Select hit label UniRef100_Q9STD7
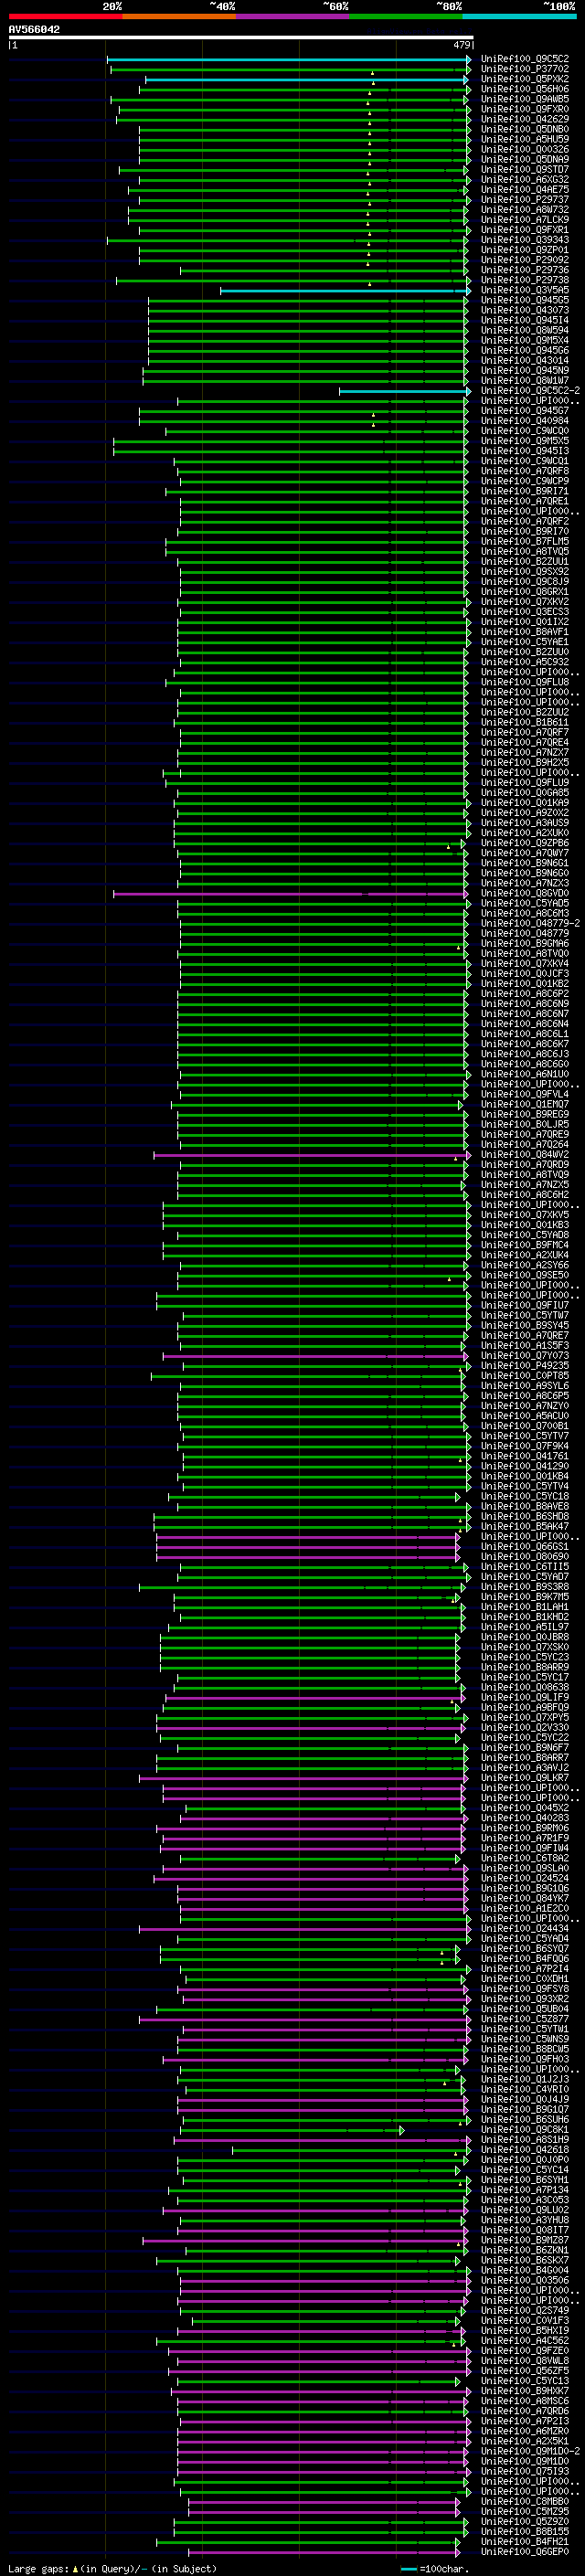The image size is (585, 2576). click(x=525, y=170)
